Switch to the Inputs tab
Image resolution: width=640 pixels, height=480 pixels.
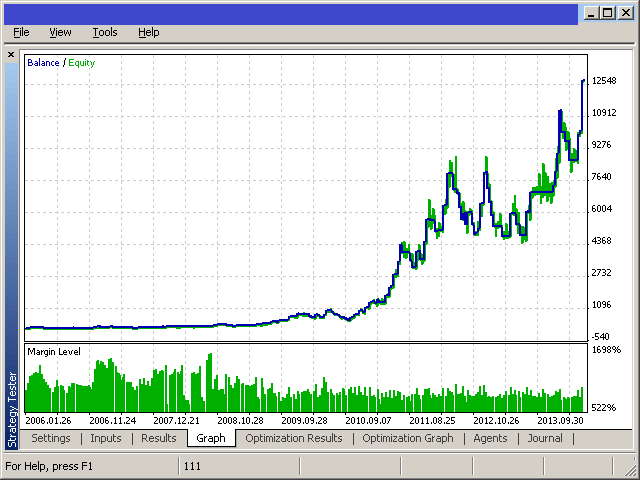(x=106, y=438)
